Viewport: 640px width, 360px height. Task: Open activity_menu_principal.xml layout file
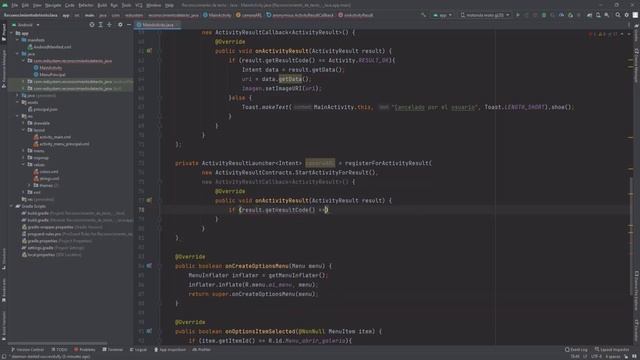click(x=62, y=144)
